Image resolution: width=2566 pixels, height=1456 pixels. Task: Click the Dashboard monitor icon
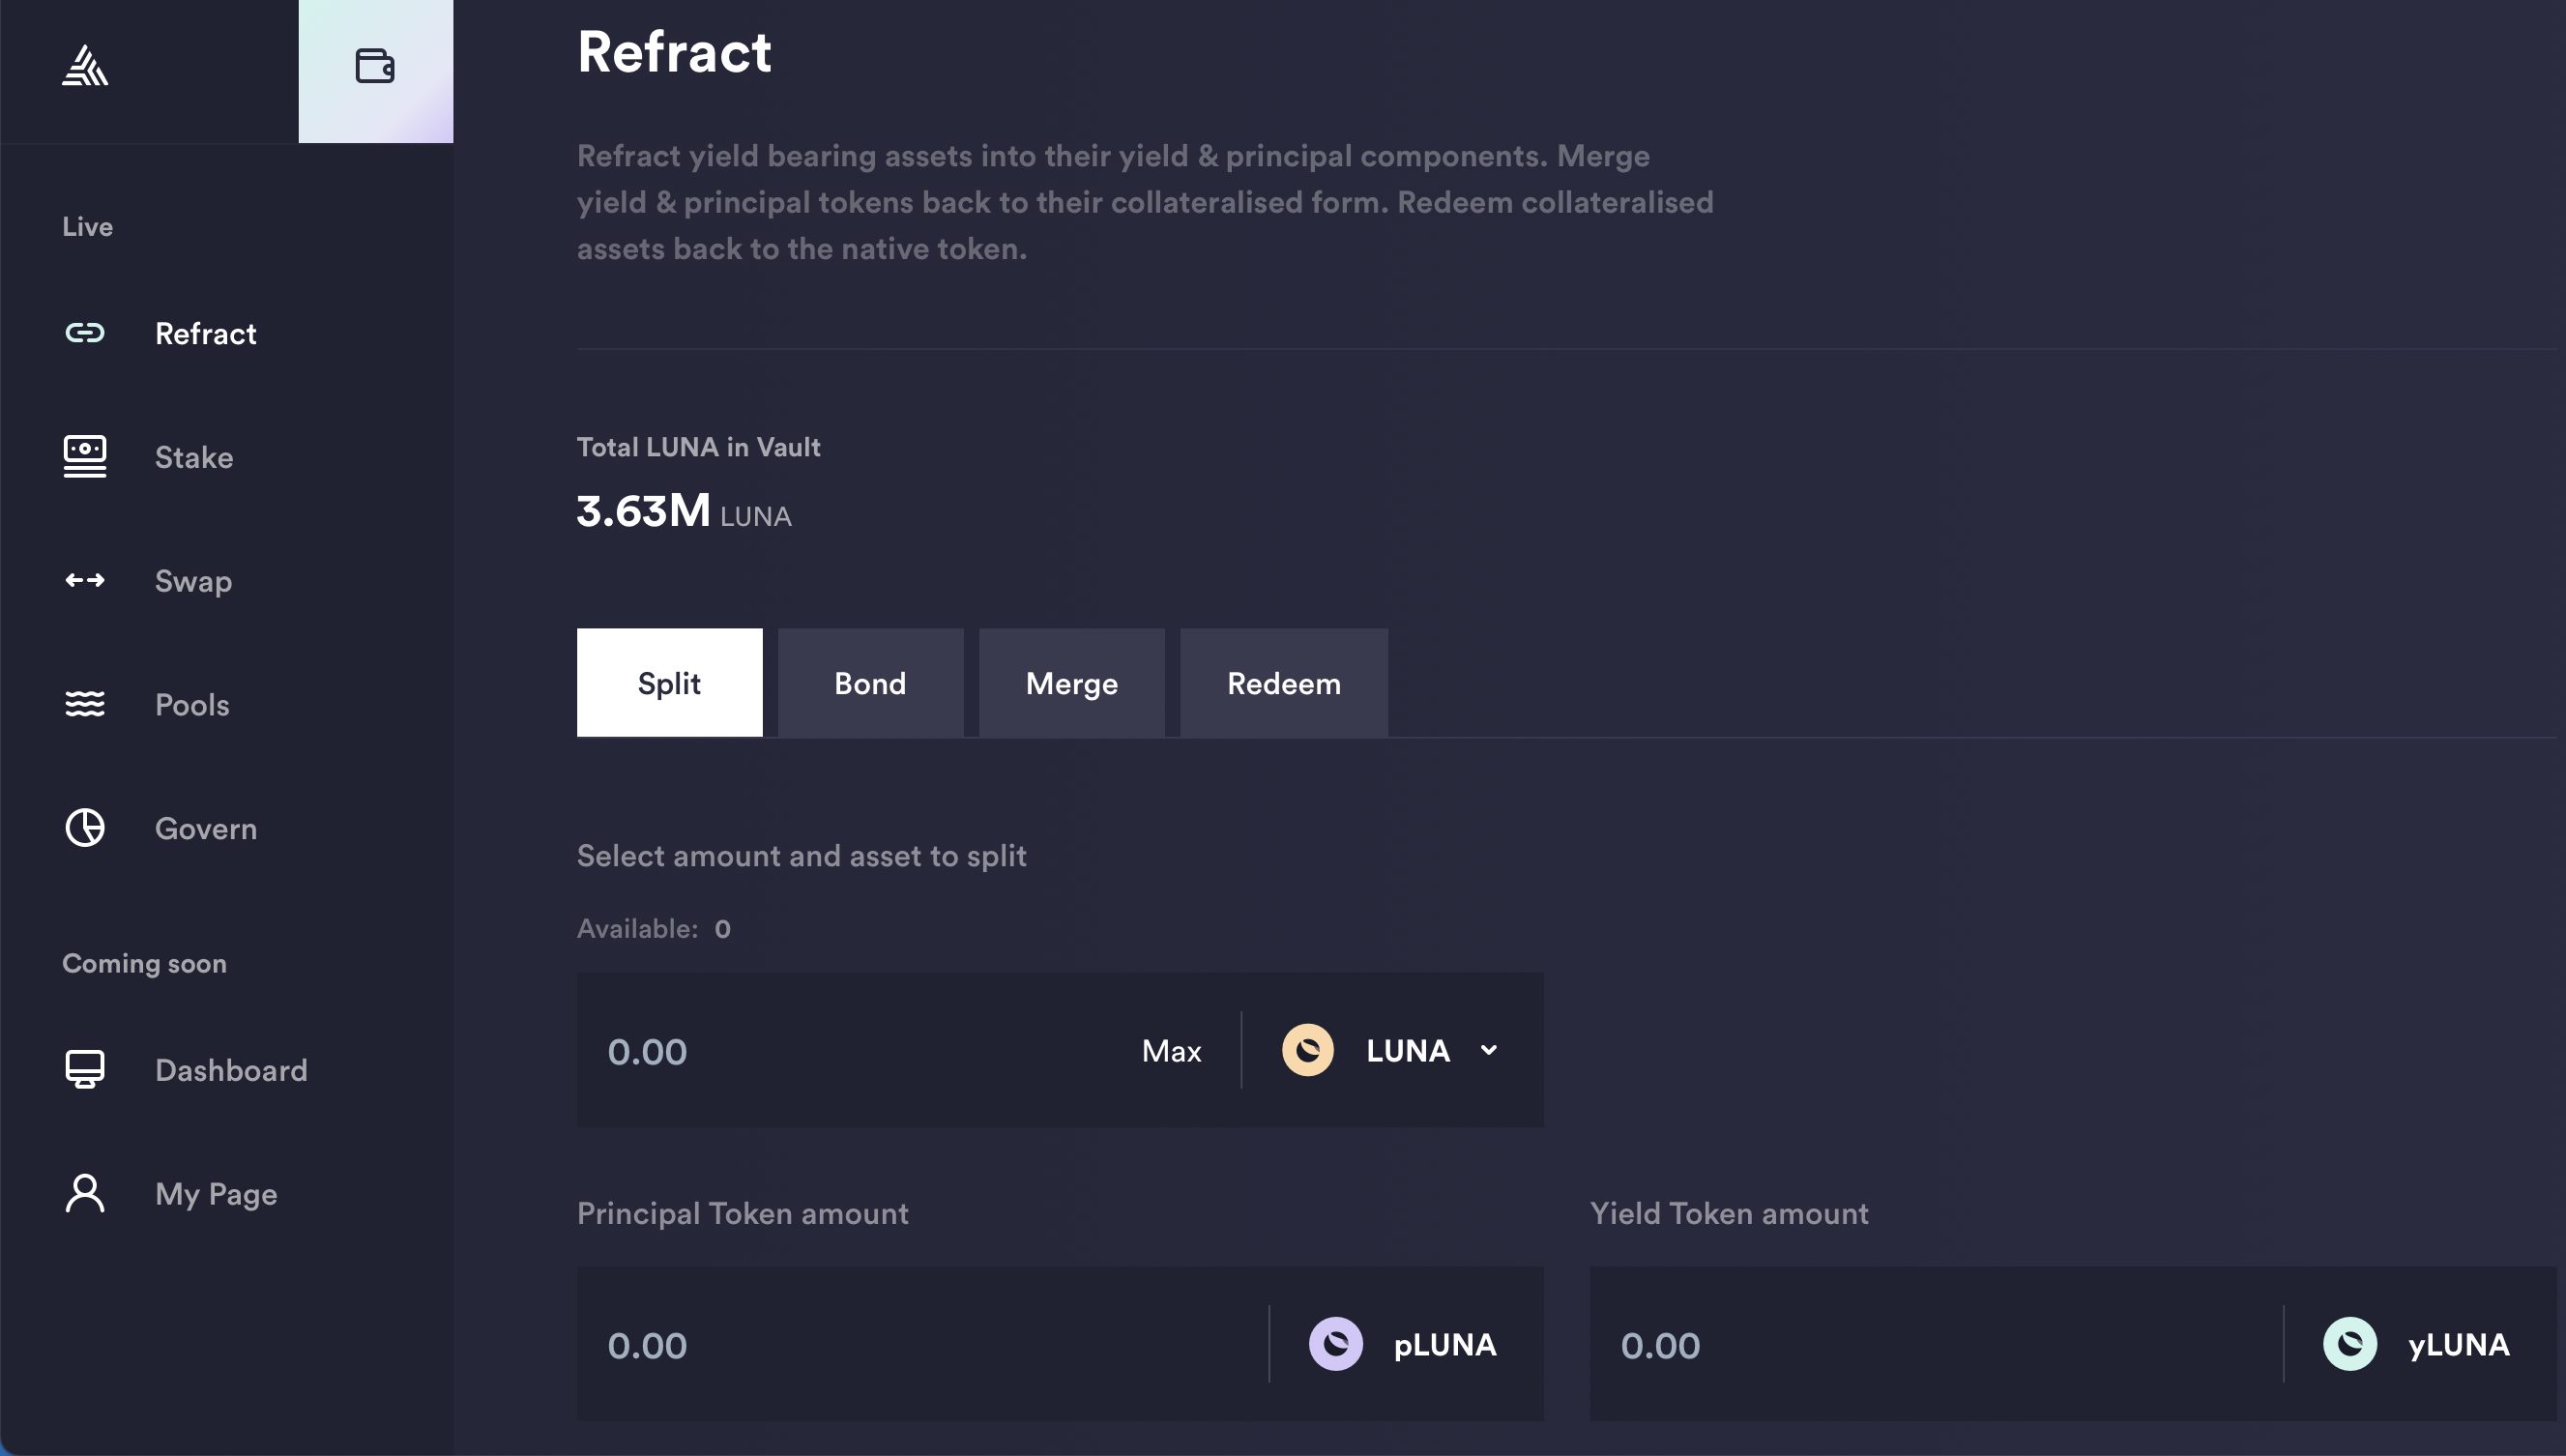coord(85,1068)
